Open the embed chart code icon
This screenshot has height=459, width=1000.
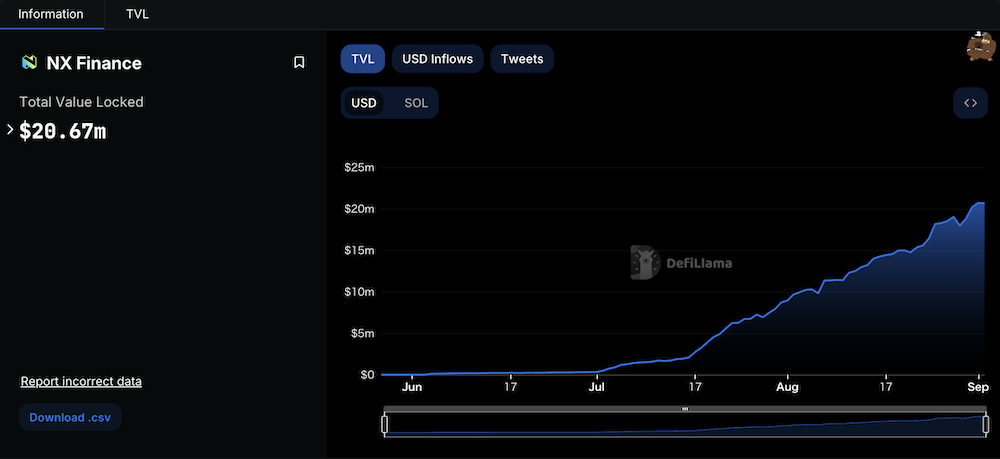click(x=970, y=103)
